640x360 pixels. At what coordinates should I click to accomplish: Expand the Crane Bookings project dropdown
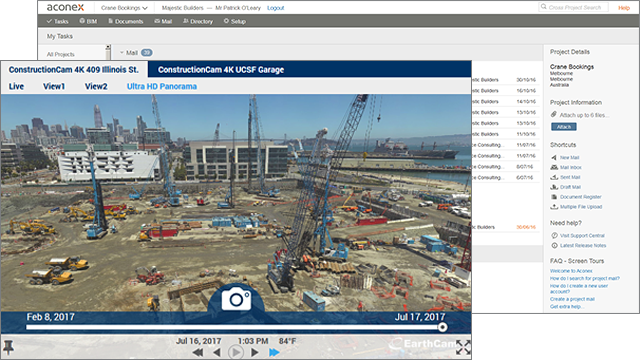coord(124,8)
